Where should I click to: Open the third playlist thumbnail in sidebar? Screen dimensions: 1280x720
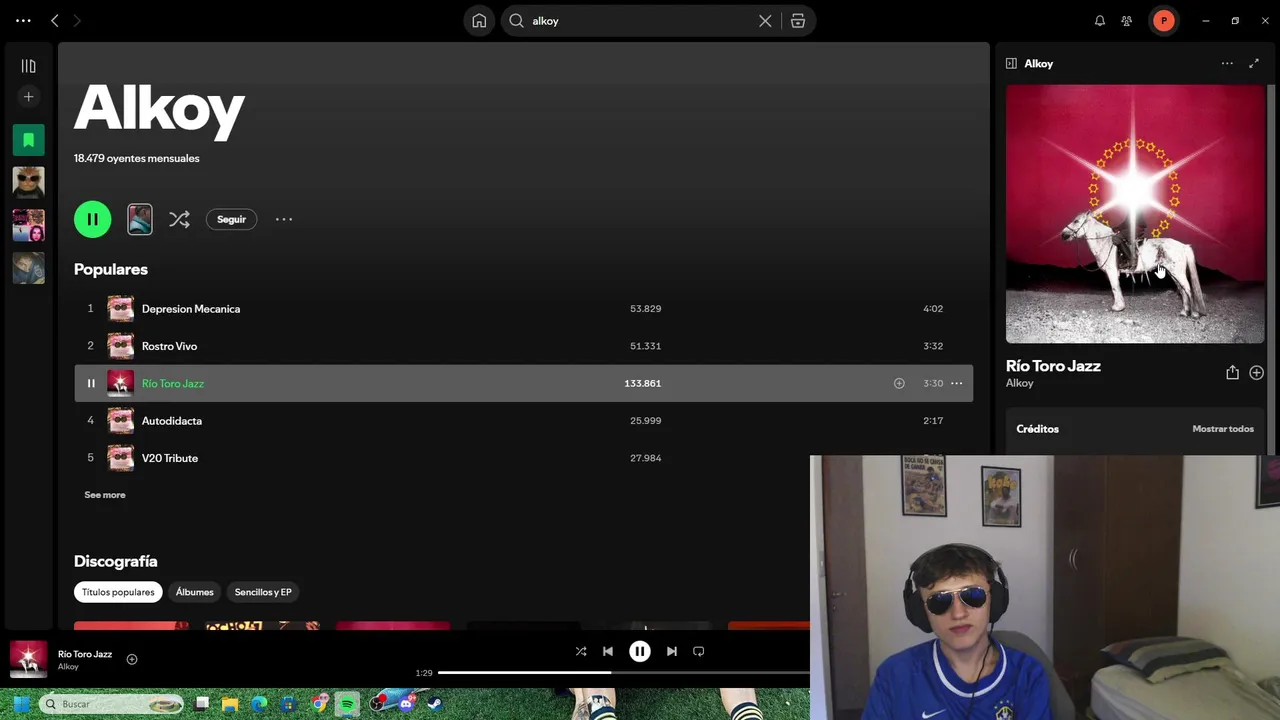pyautogui.click(x=28, y=268)
